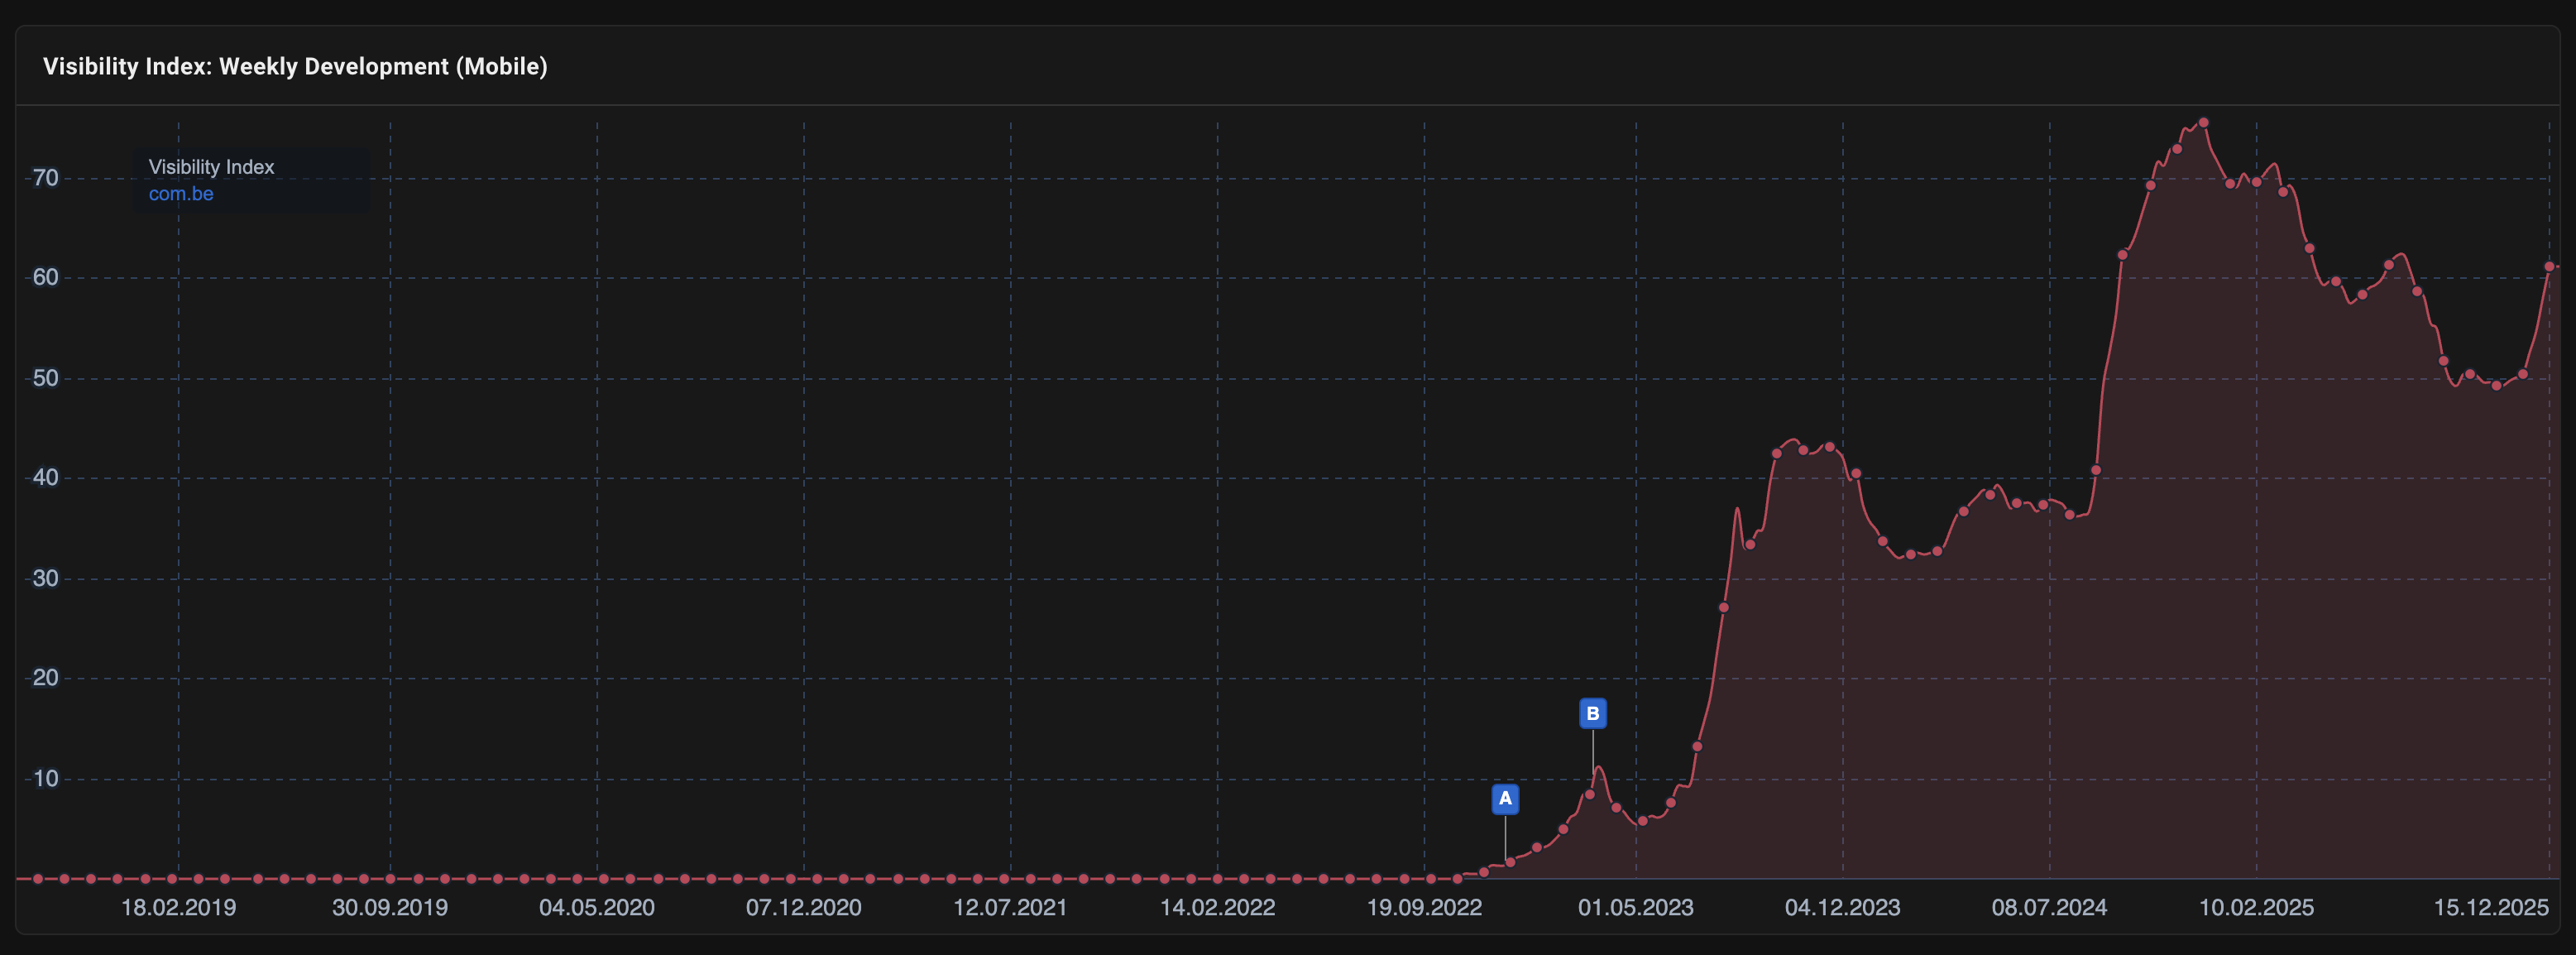Click the 10.02.2025 date axis label
The height and width of the screenshot is (955, 2576).
coord(2256,908)
